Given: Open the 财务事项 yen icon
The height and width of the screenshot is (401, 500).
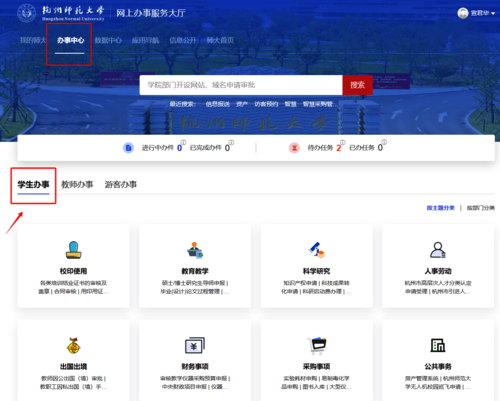Looking at the screenshot, I should pyautogui.click(x=195, y=345).
